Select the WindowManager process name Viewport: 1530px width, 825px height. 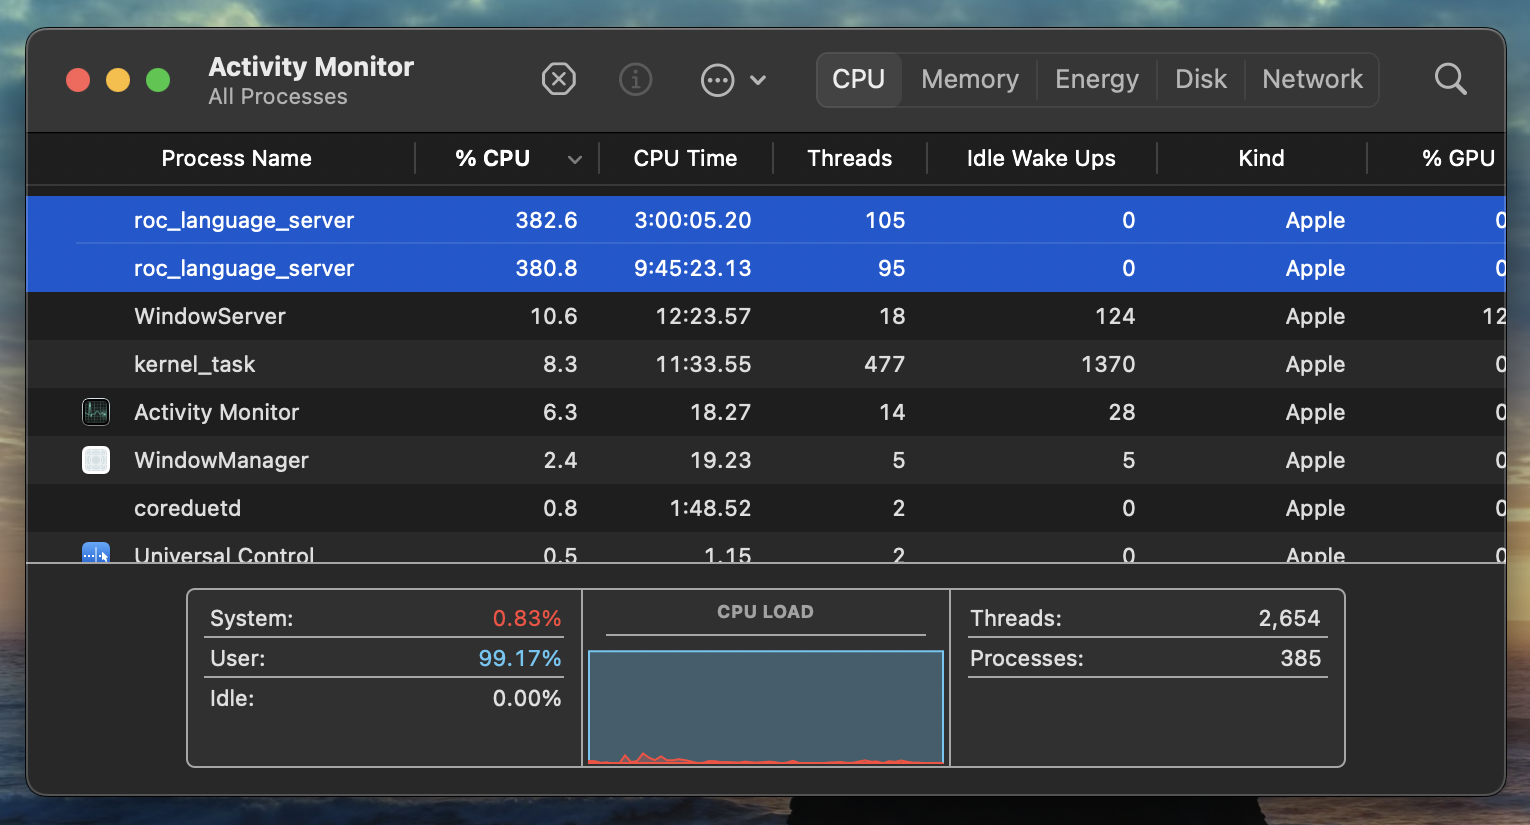pos(221,460)
